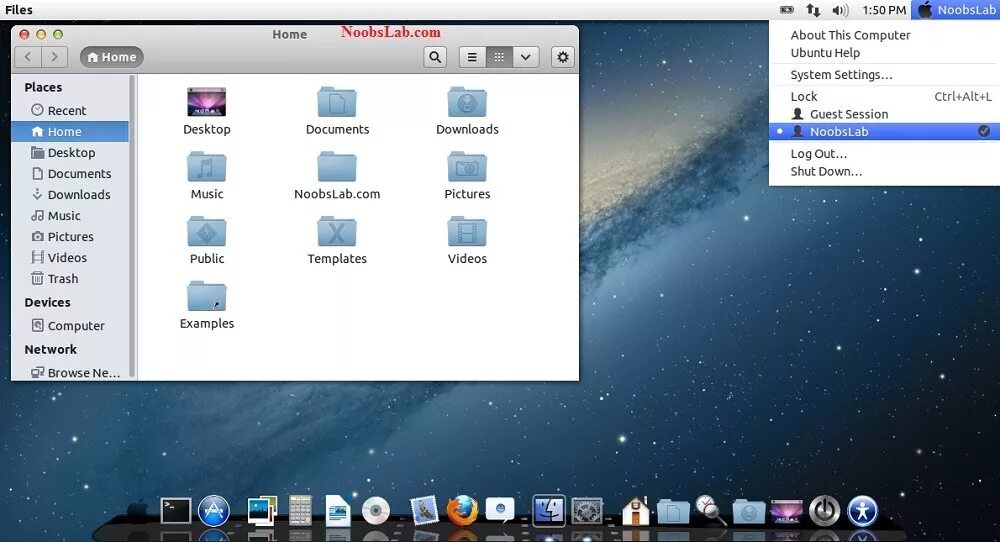Click the Desktop screen icon in the dock
The height and width of the screenshot is (542, 1000).
(x=787, y=511)
